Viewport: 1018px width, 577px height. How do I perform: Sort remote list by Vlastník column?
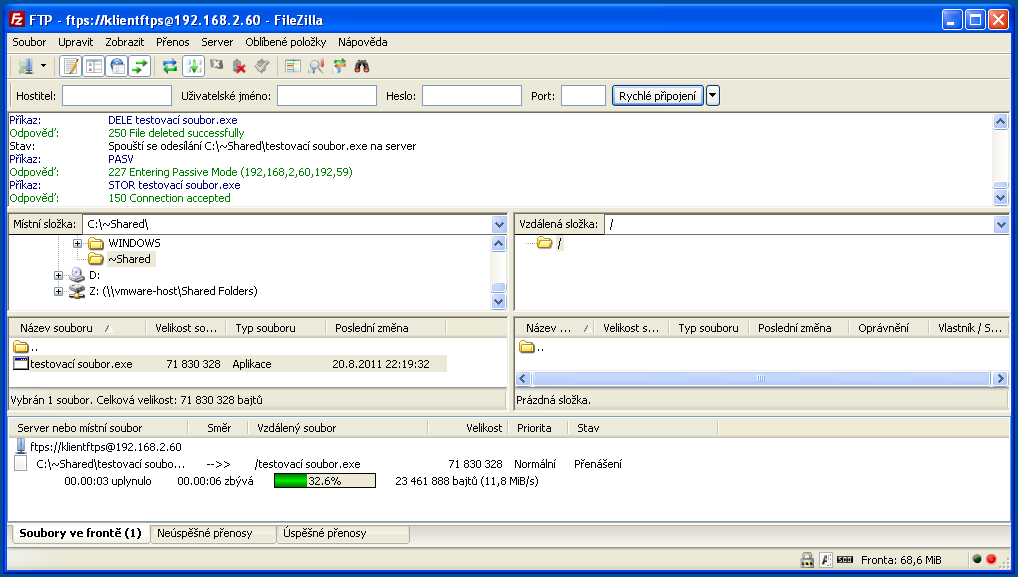[x=969, y=328]
